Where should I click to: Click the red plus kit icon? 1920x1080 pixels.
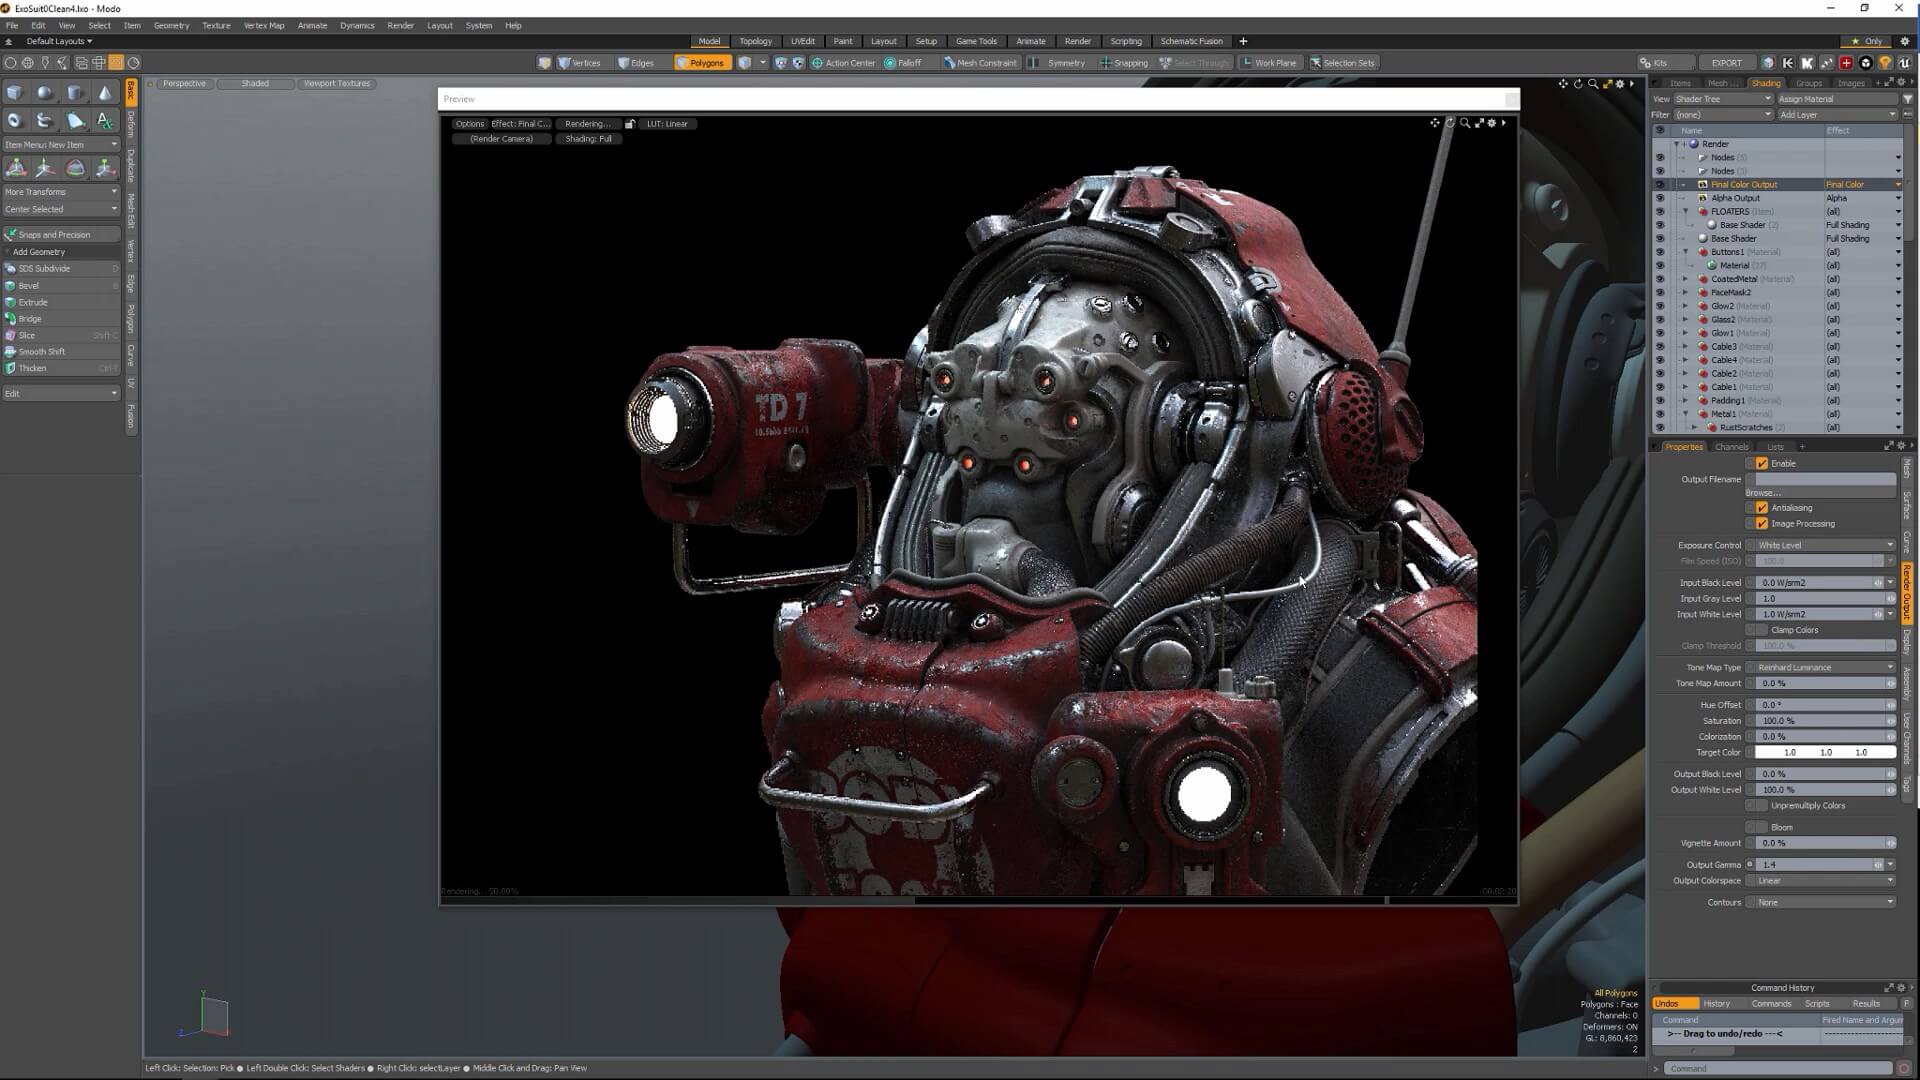coord(1846,63)
